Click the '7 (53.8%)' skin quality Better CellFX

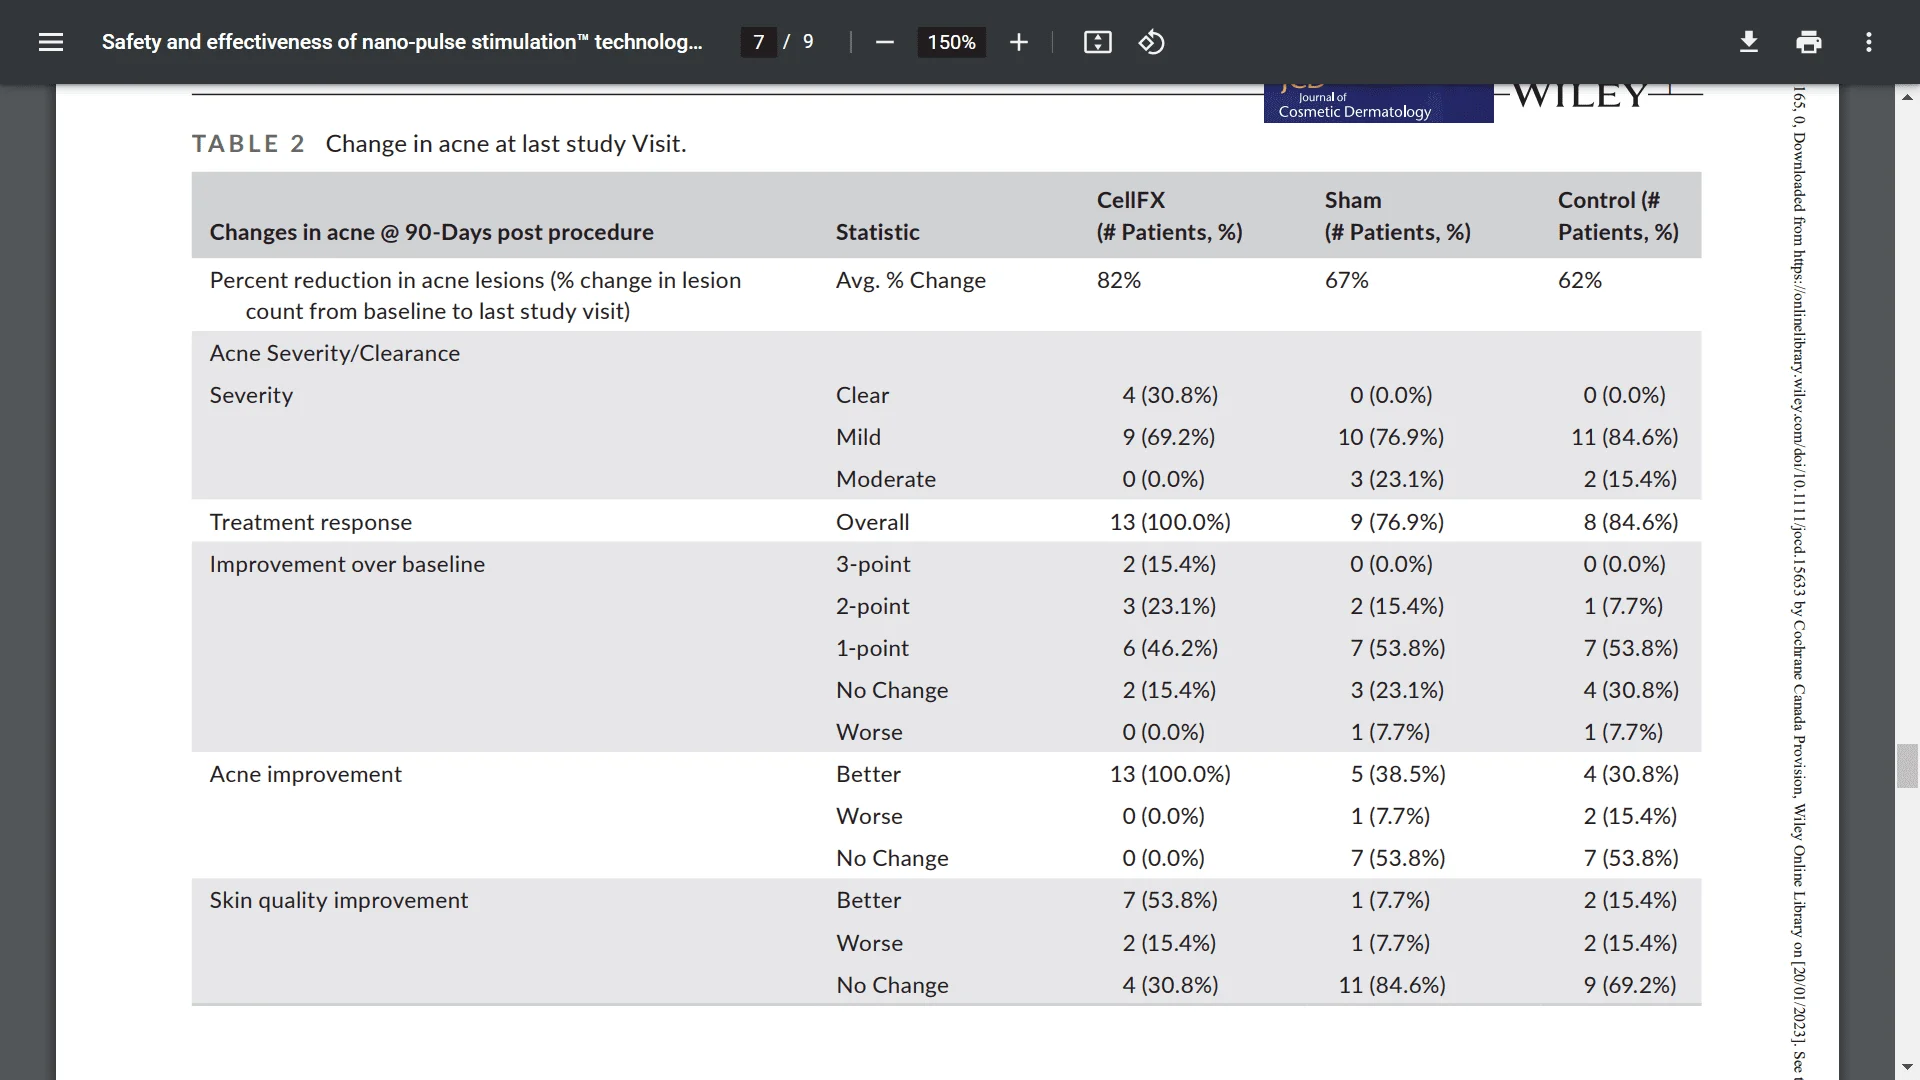1170,900
